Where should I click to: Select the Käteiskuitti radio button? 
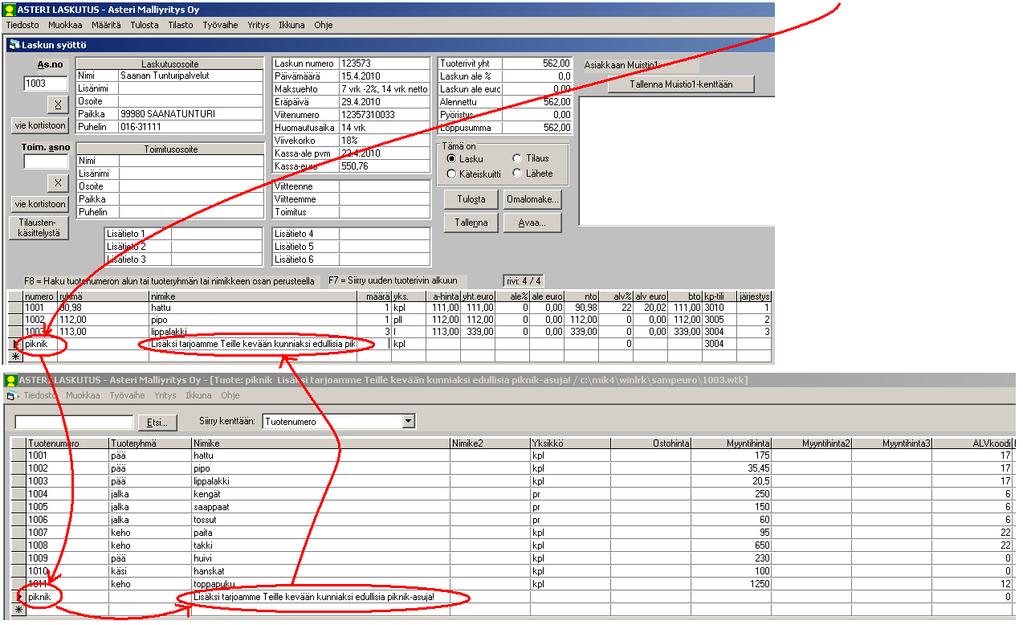(451, 174)
